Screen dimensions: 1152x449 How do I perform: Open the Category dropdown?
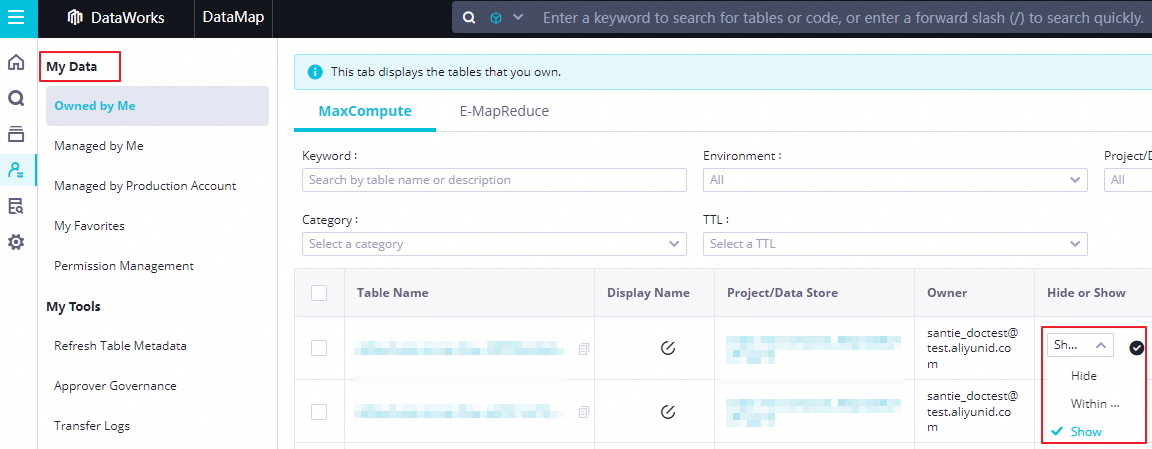point(494,243)
